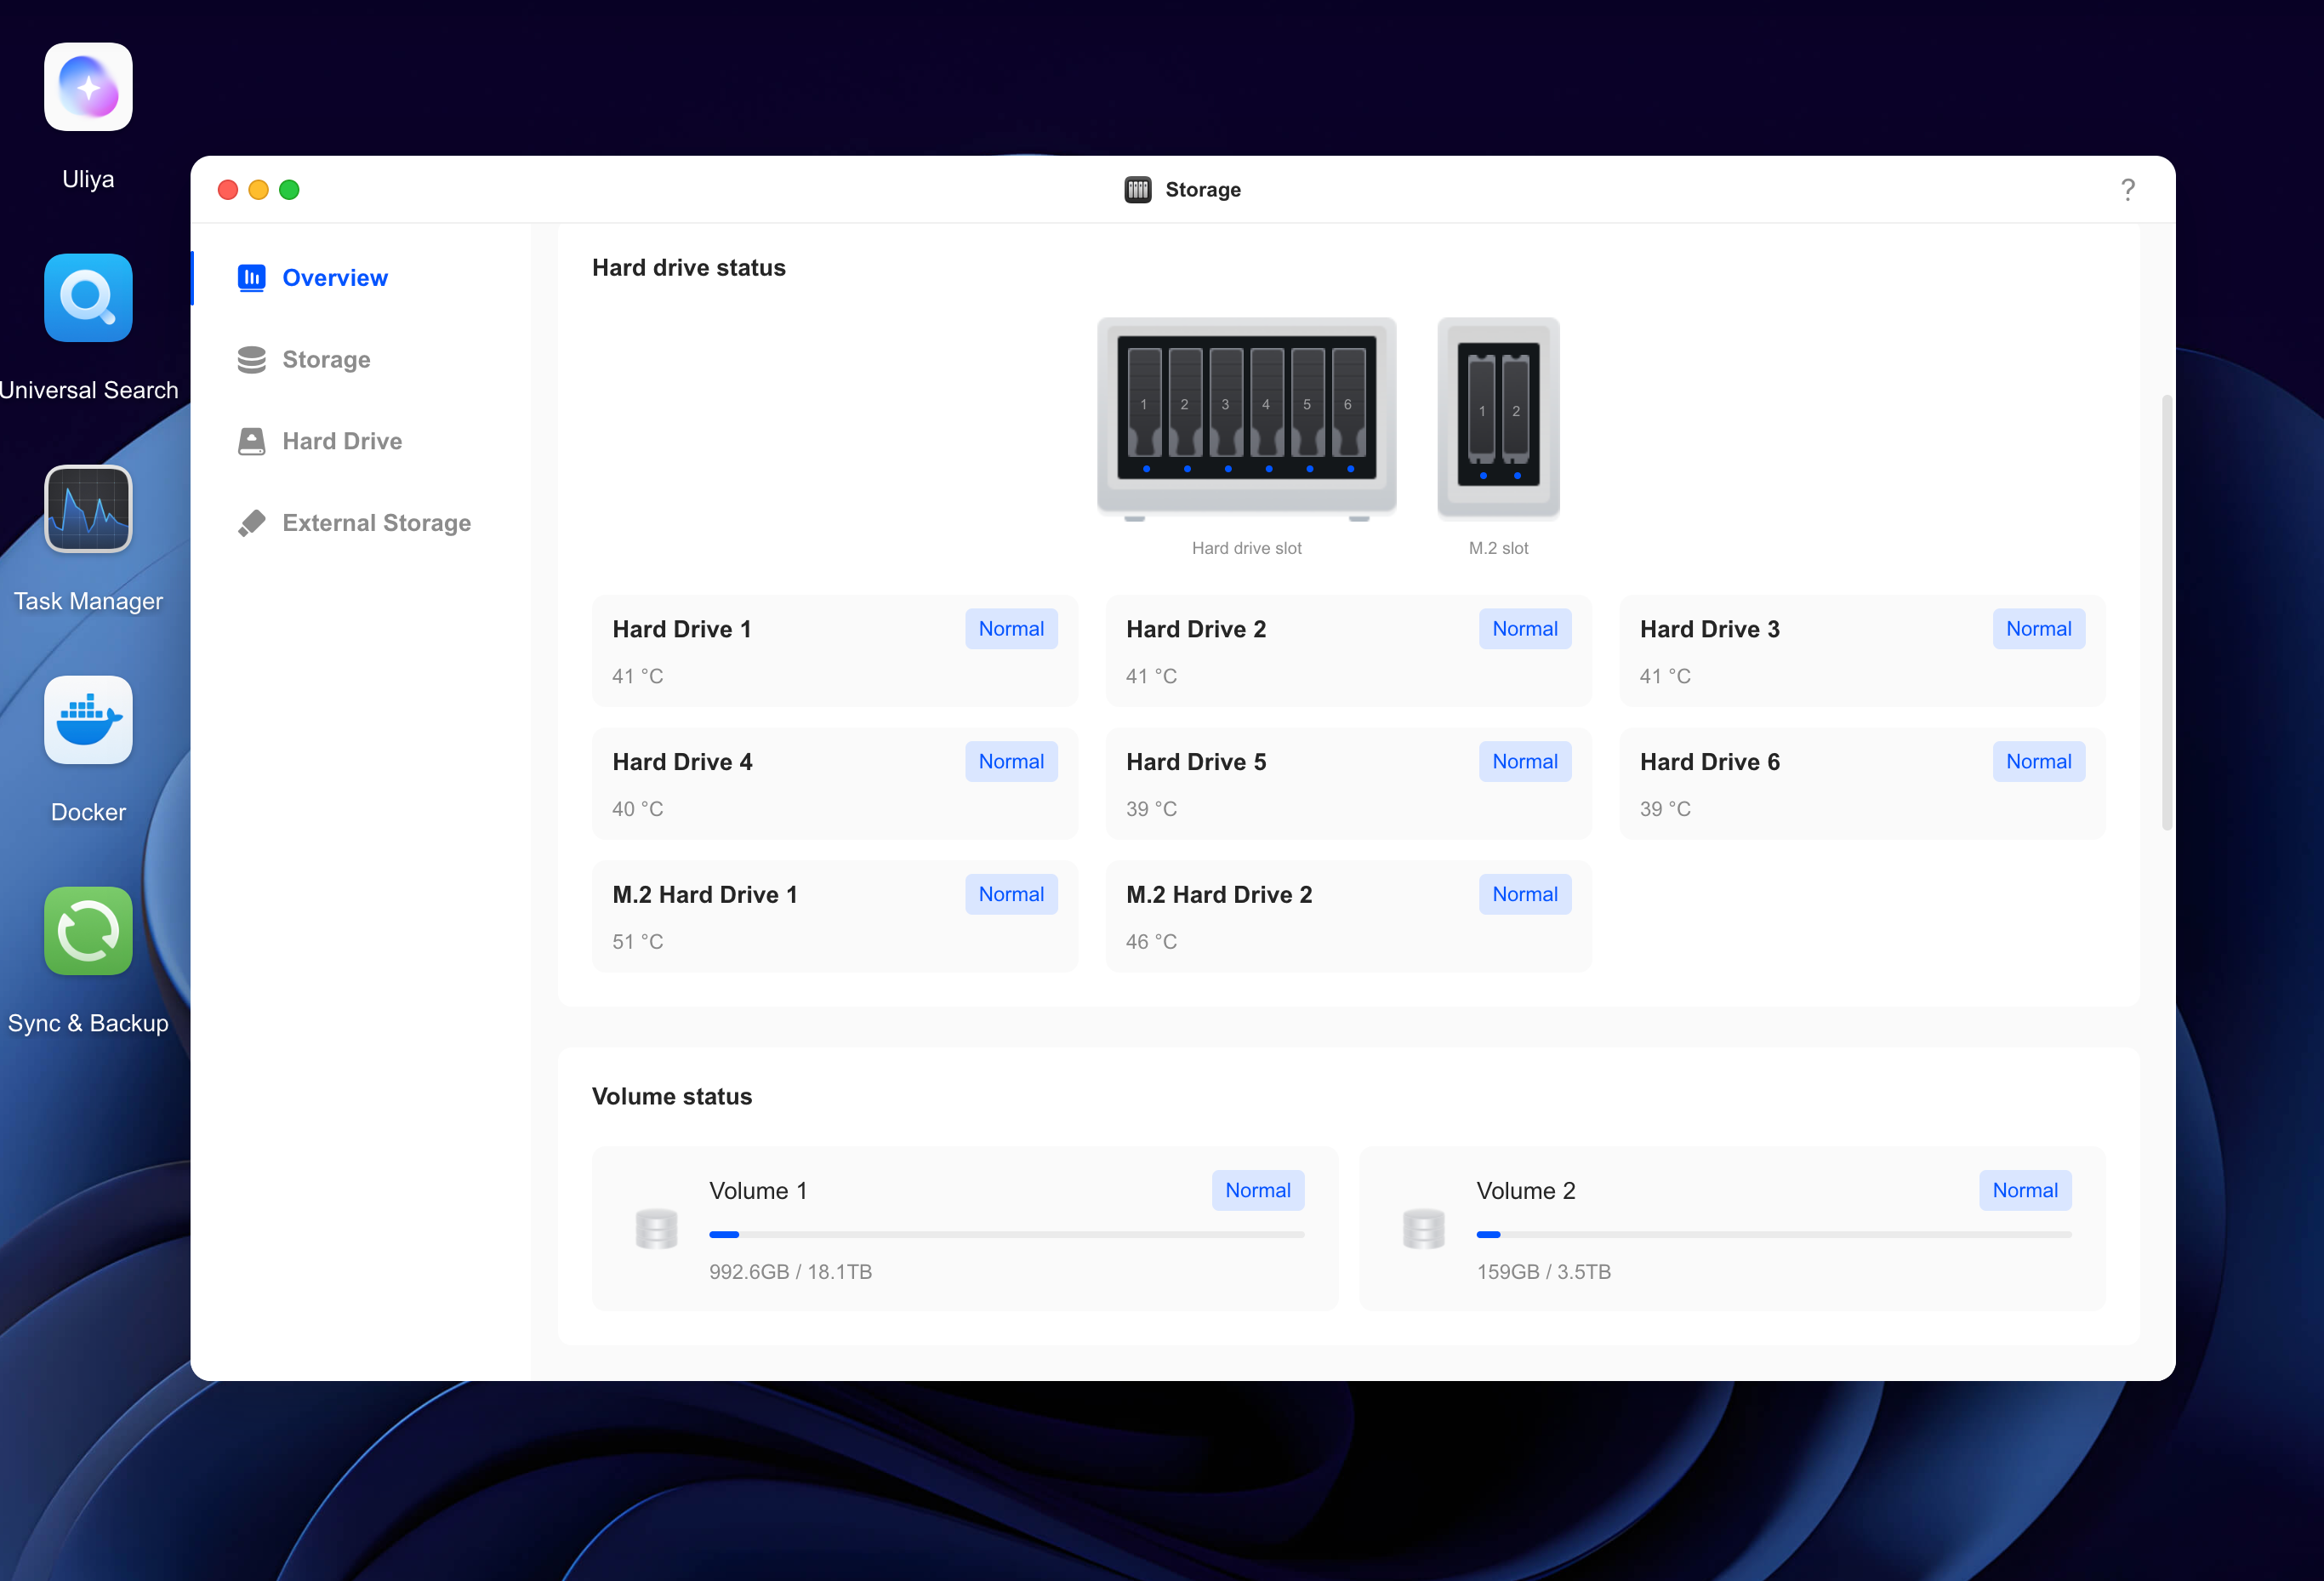Click the help question mark icon
The image size is (2324, 1581).
point(2127,190)
